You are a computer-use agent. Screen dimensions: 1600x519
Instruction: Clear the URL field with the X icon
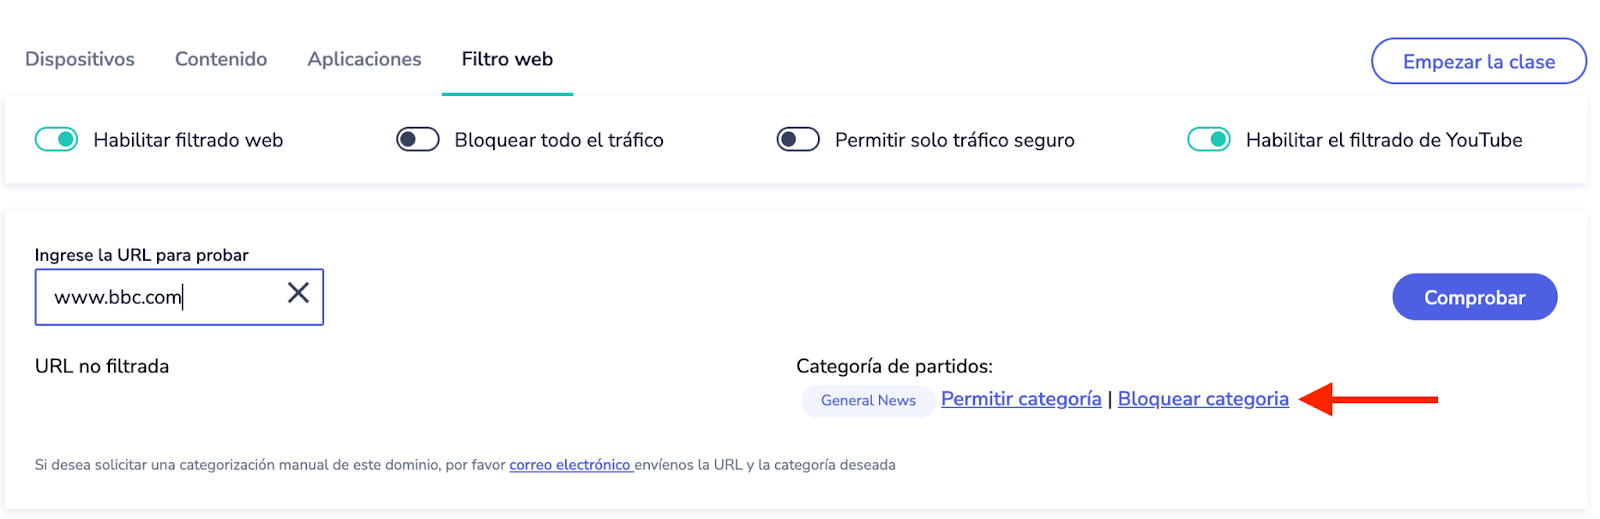click(298, 293)
